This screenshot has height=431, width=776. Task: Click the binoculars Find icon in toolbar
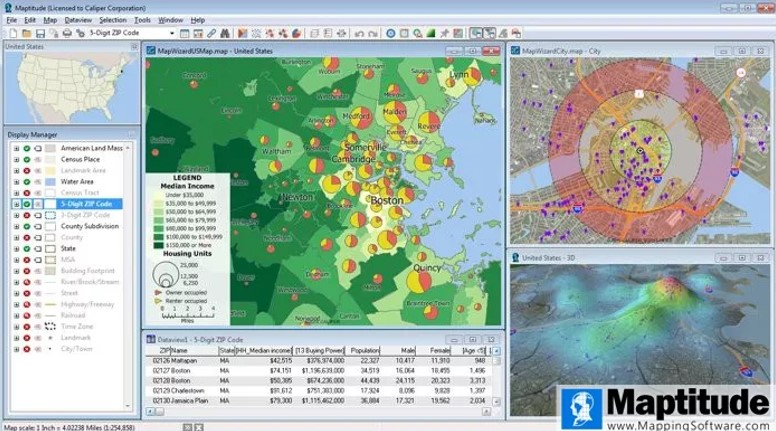tap(225, 33)
